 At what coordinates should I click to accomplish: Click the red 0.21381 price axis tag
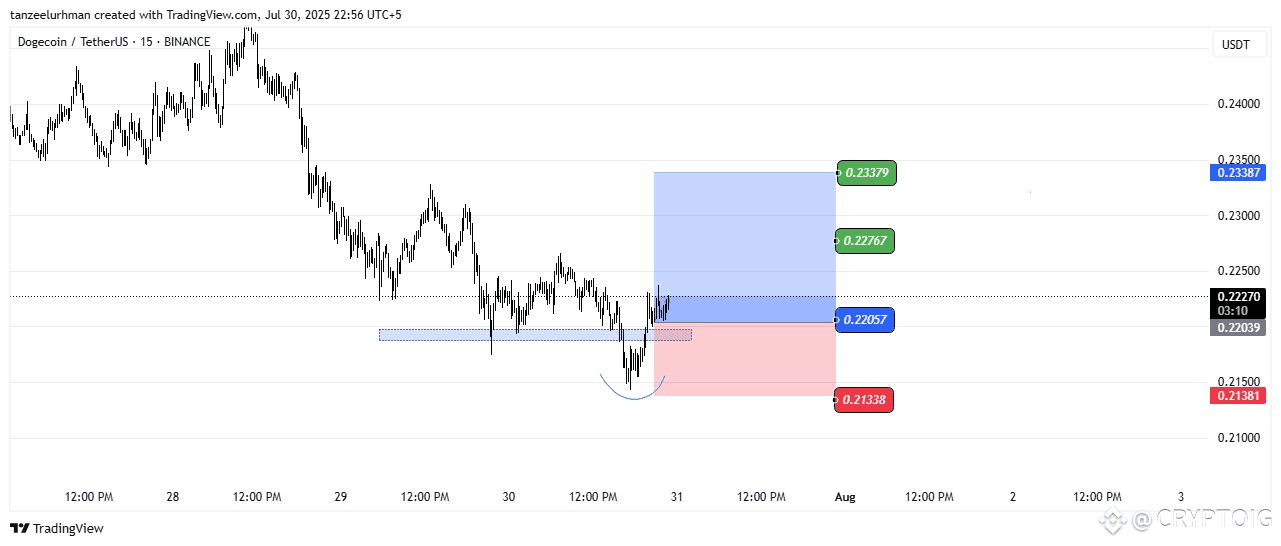(1240, 395)
